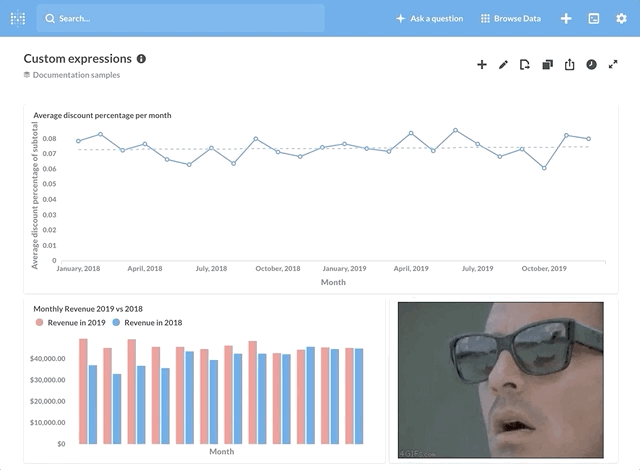The height and width of the screenshot is (470, 640).
Task: Open Browse Data
Action: click(510, 18)
